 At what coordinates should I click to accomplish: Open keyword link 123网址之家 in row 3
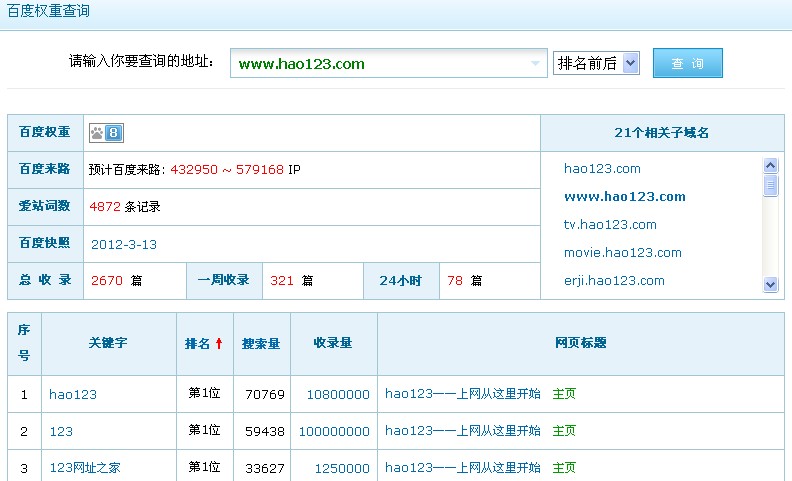[x=85, y=468]
